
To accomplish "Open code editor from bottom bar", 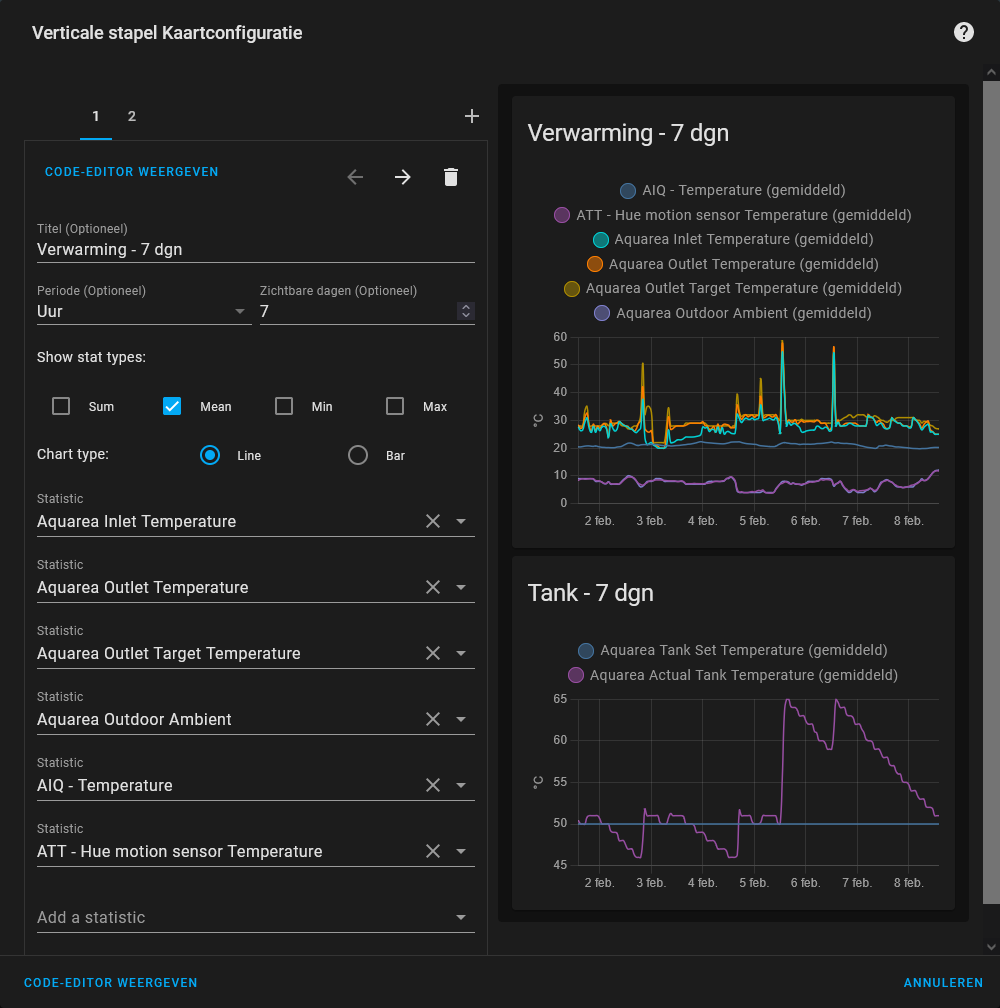I will click(110, 983).
